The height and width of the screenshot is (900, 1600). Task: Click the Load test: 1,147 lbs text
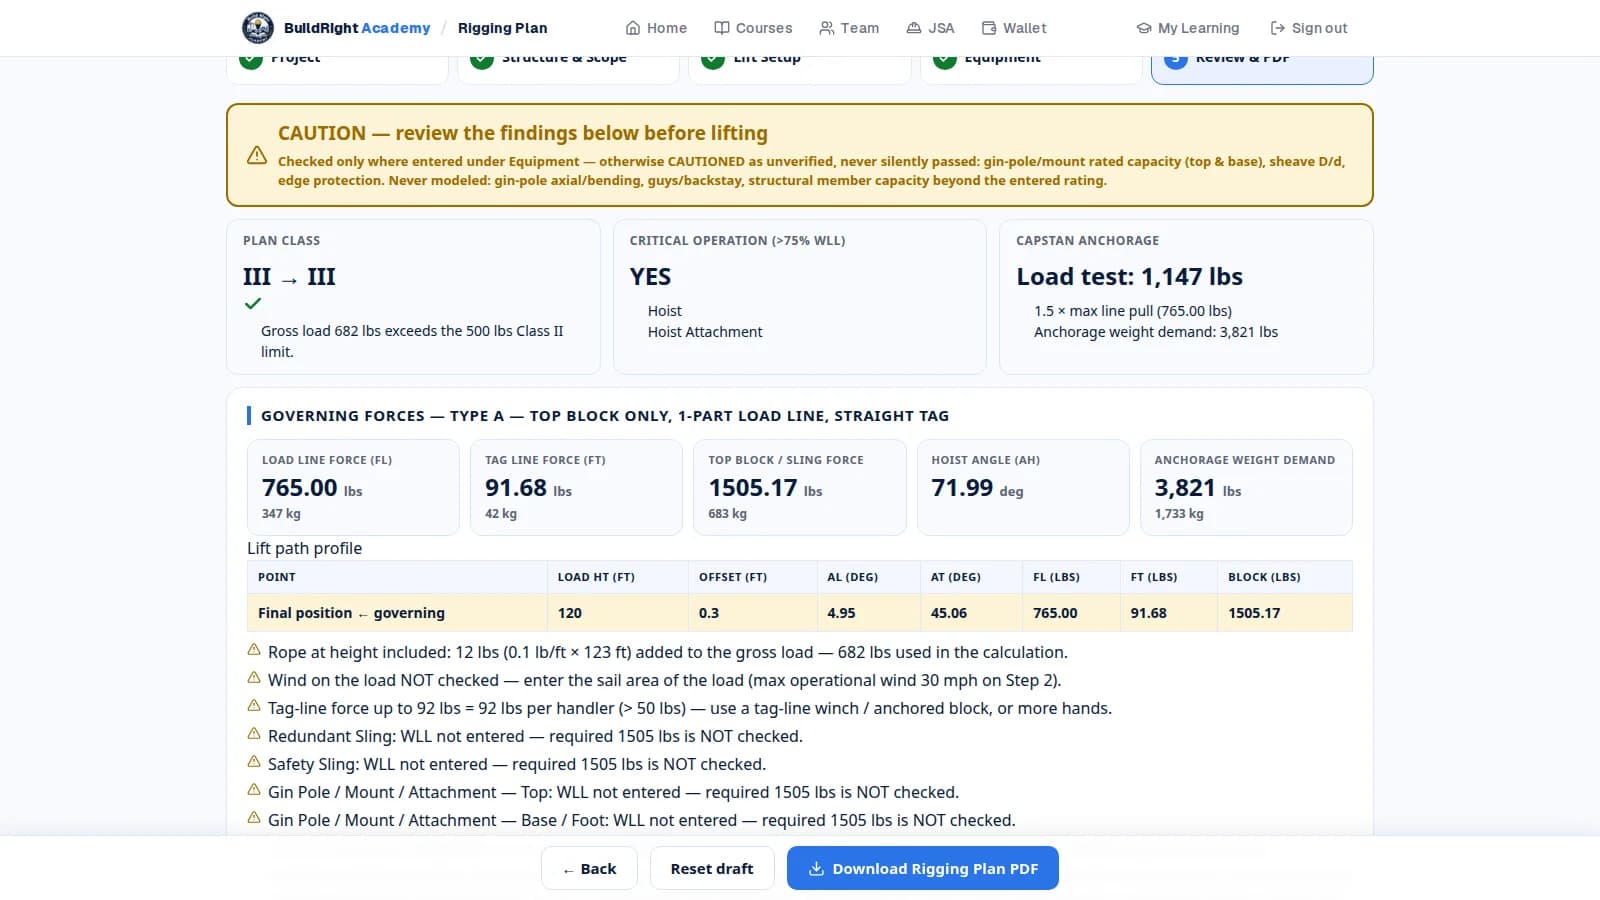[1129, 277]
